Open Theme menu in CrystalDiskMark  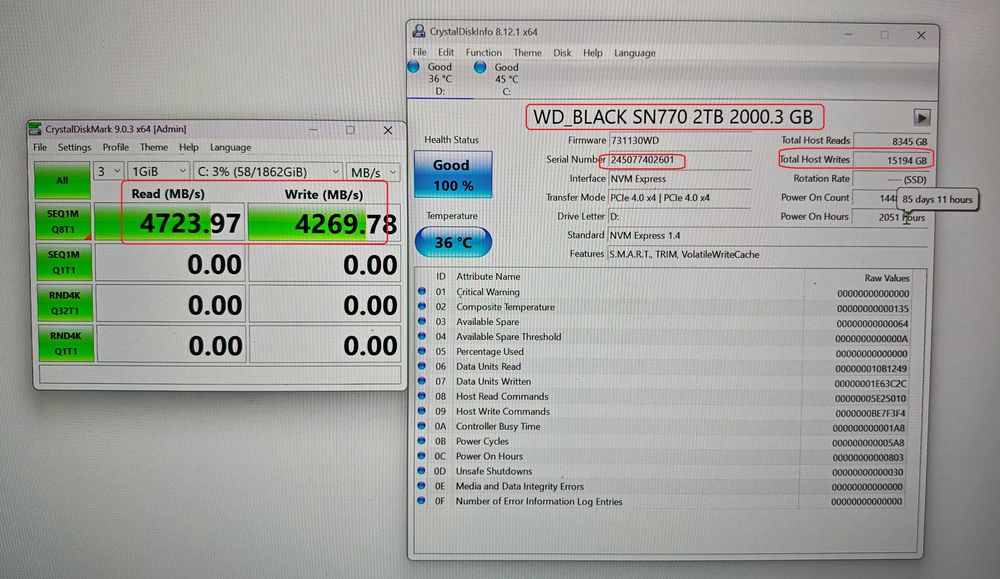[154, 147]
